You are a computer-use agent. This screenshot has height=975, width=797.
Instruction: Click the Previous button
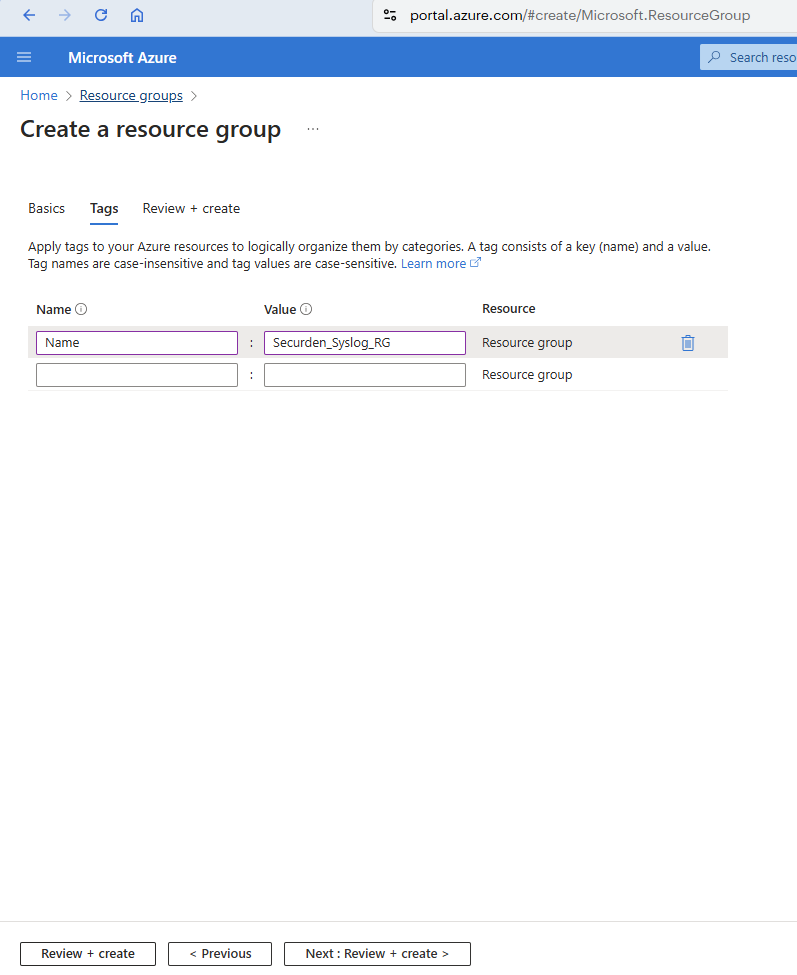coord(220,954)
